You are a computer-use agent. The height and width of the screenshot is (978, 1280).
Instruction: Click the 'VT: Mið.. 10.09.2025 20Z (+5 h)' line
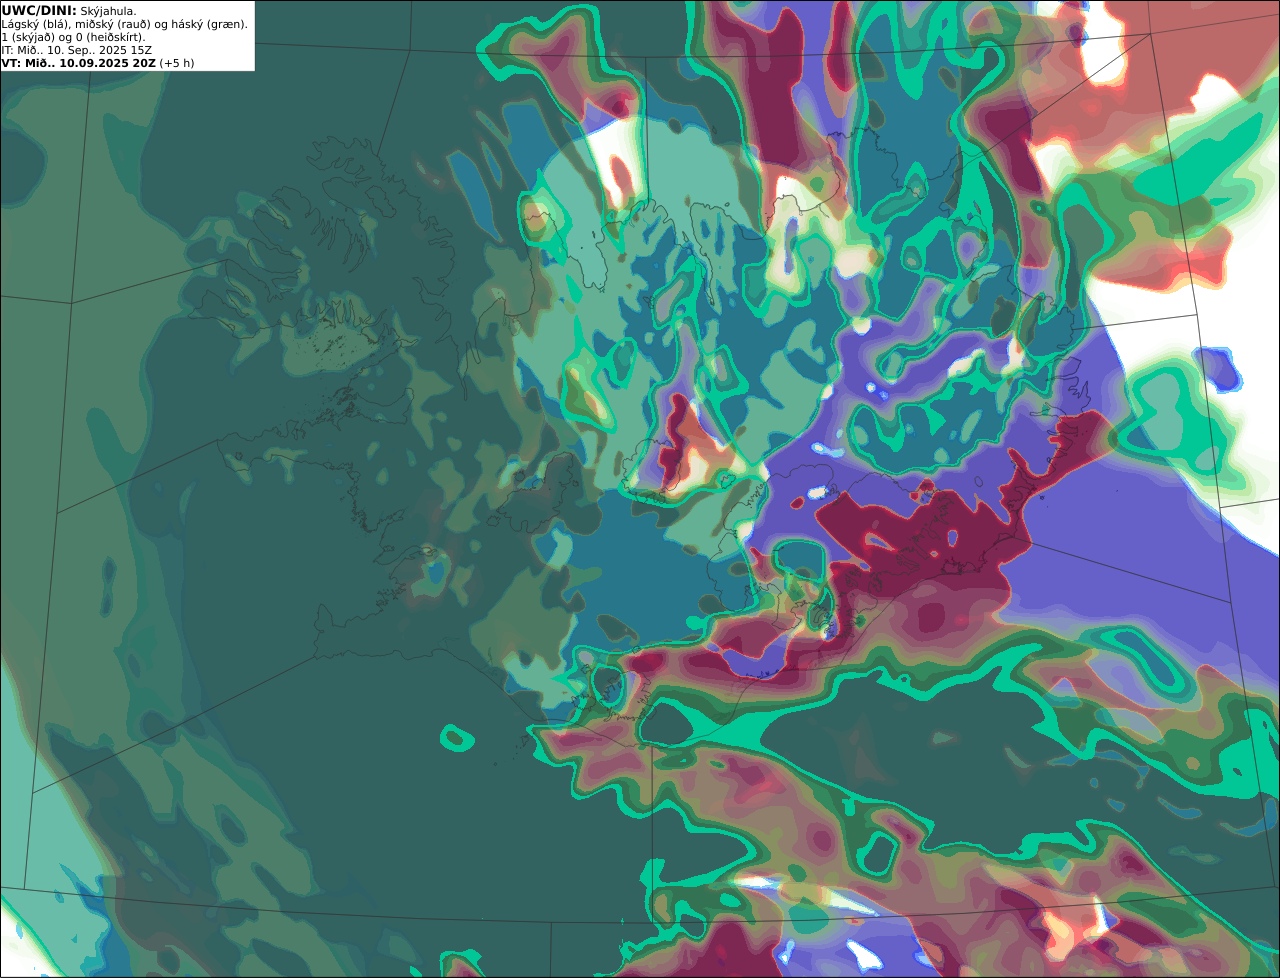tap(98, 63)
